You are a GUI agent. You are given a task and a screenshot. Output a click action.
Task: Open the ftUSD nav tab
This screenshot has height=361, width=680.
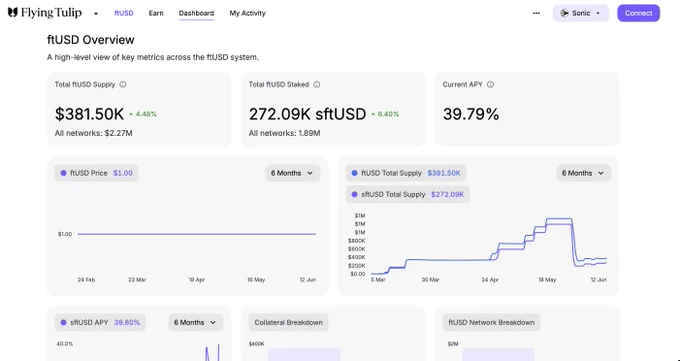click(x=124, y=13)
